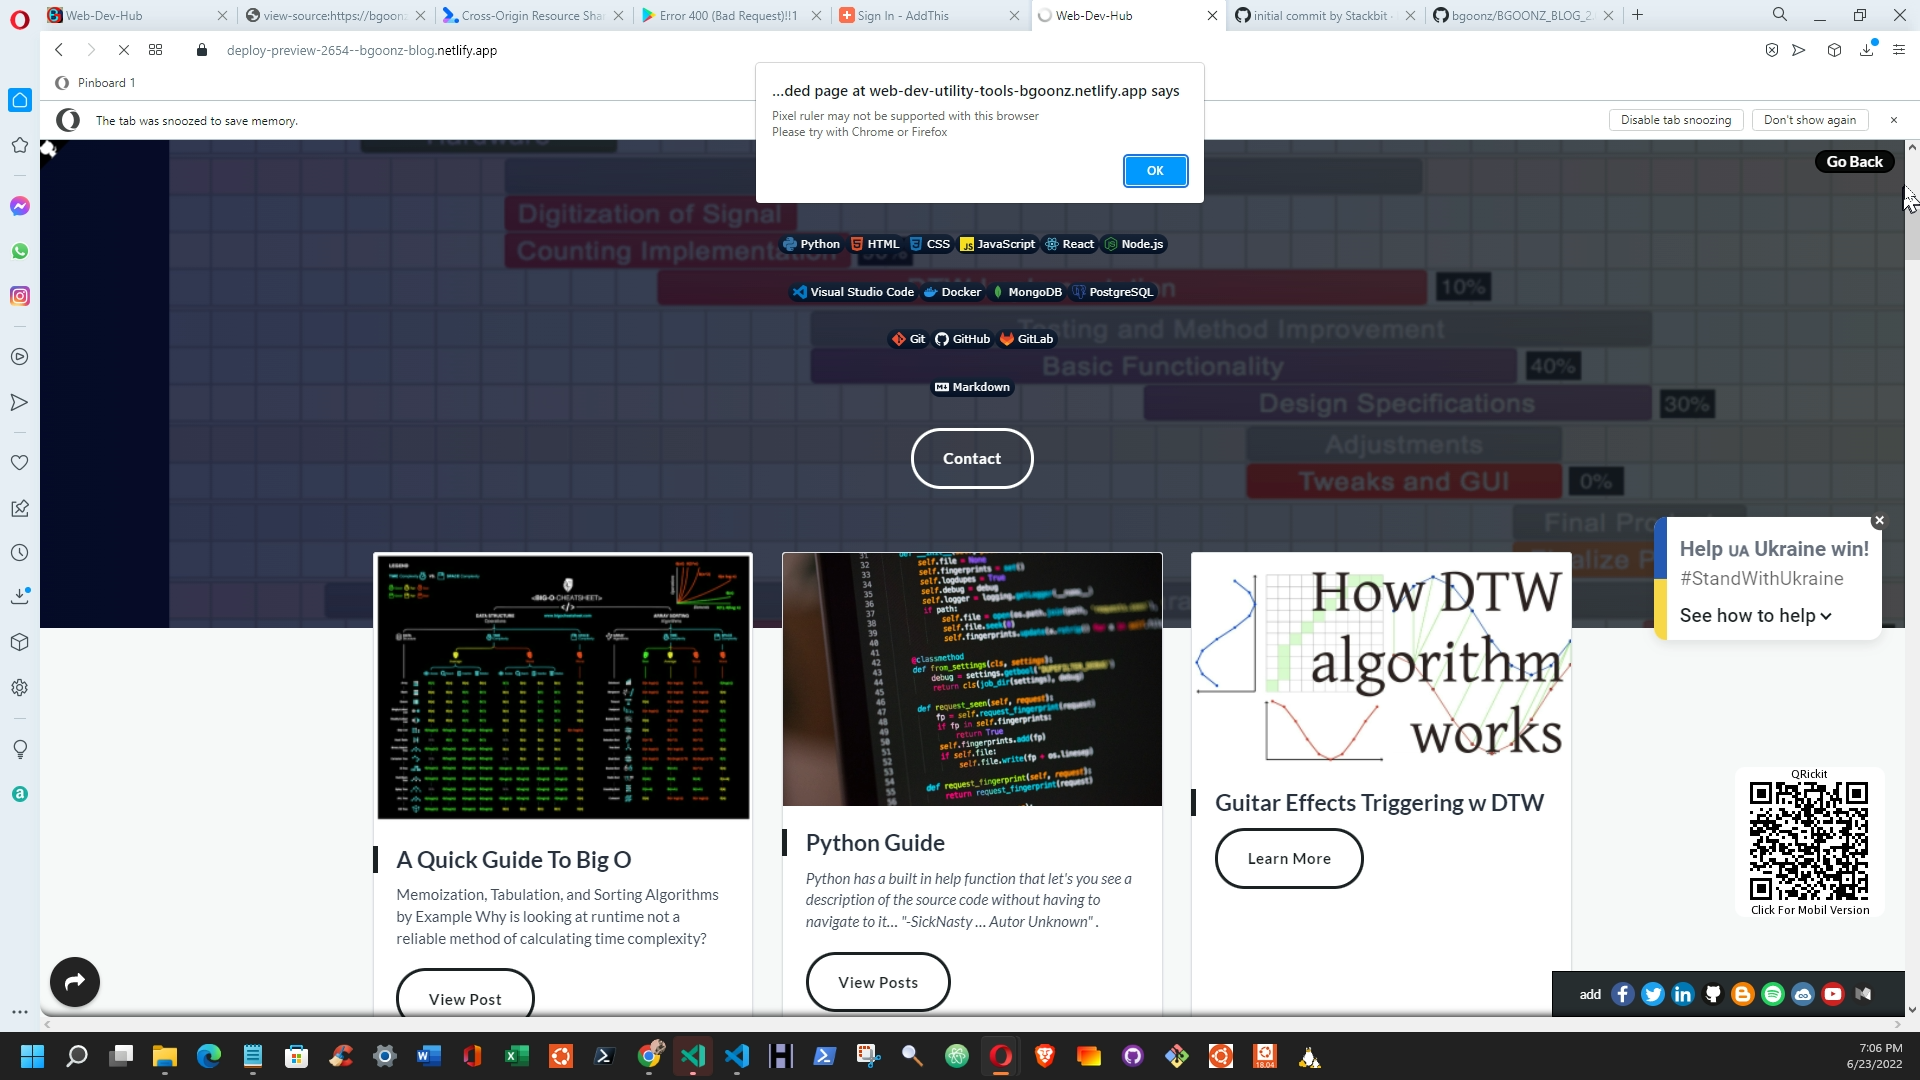
Task: Close the Ukraine support banner
Action: pyautogui.click(x=1879, y=520)
